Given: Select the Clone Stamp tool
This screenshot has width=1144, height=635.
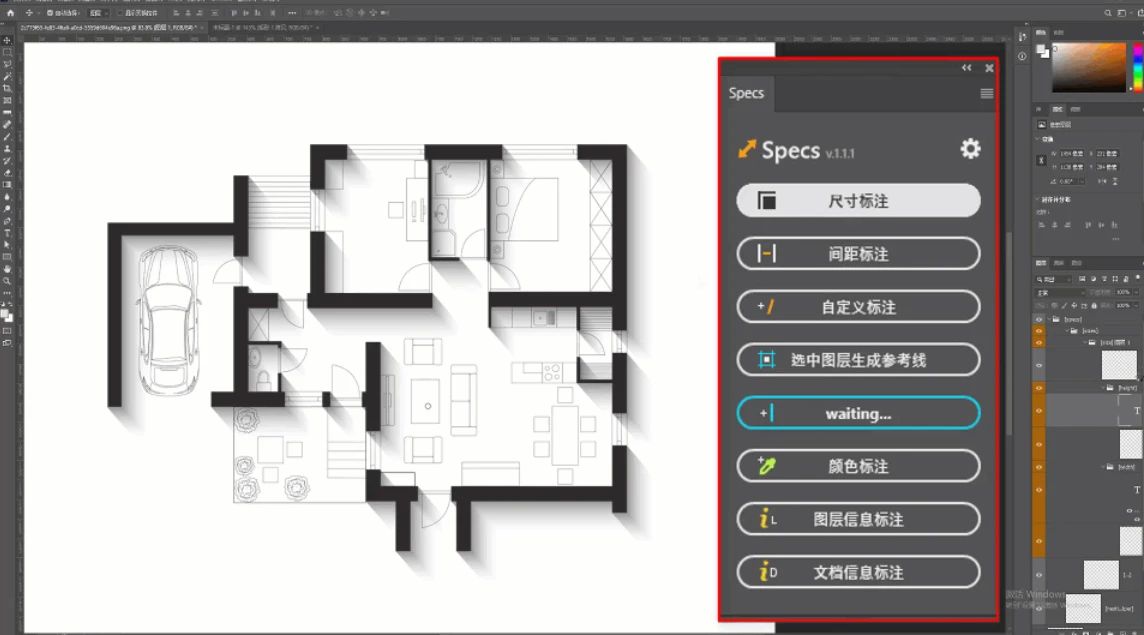Looking at the screenshot, I should pyautogui.click(x=7, y=148).
